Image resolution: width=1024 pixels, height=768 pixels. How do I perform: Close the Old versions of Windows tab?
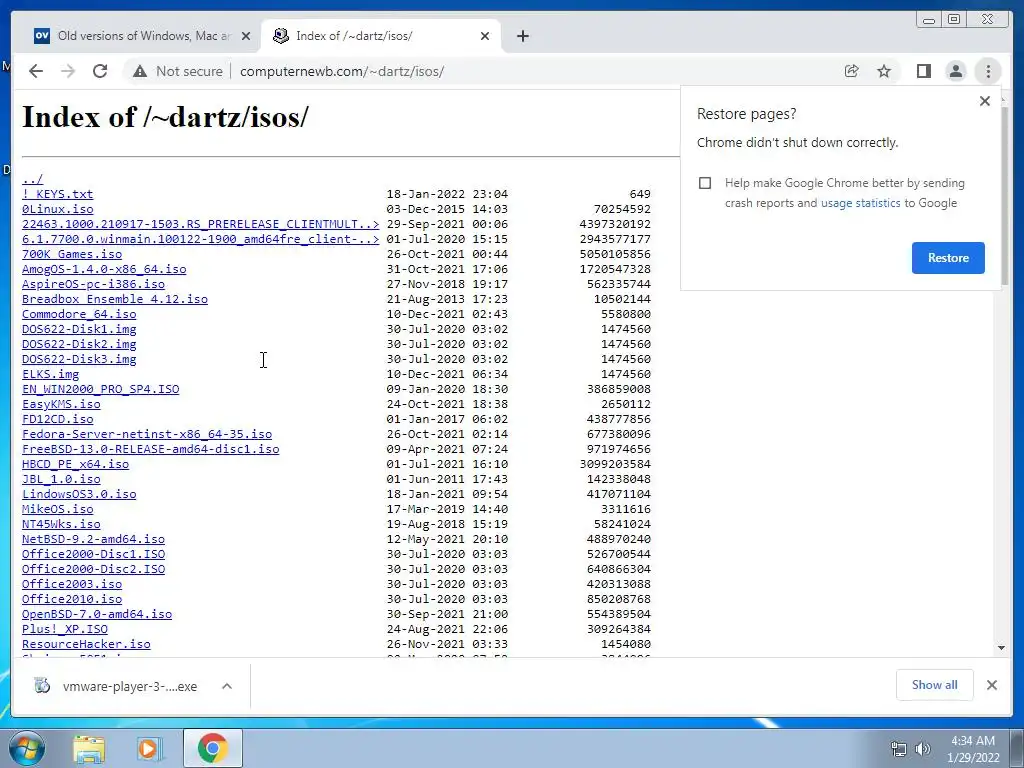pos(246,36)
